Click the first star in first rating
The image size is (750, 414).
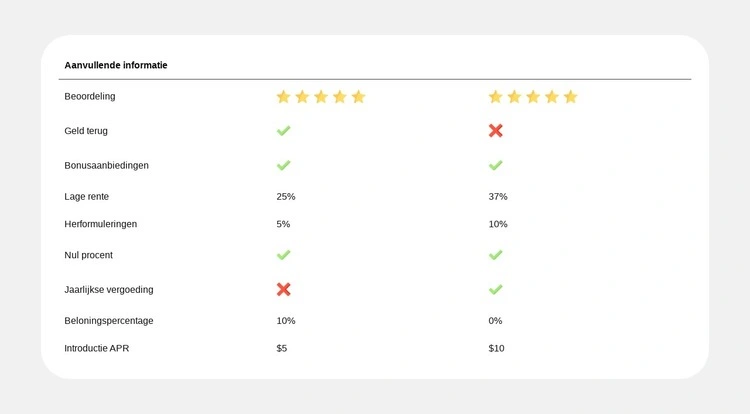pos(283,97)
